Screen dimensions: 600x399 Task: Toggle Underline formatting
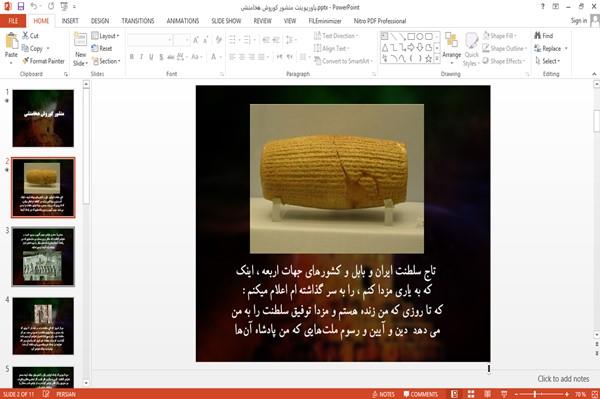coord(151,57)
